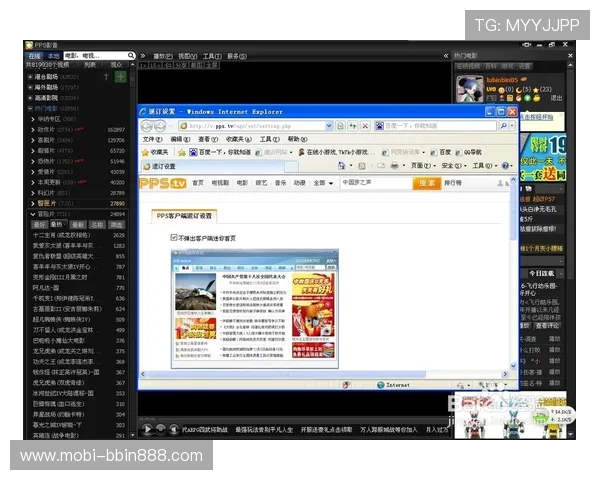Screen dimensions: 600x480
Task: Click the IE back navigation button
Action: coord(147,126)
